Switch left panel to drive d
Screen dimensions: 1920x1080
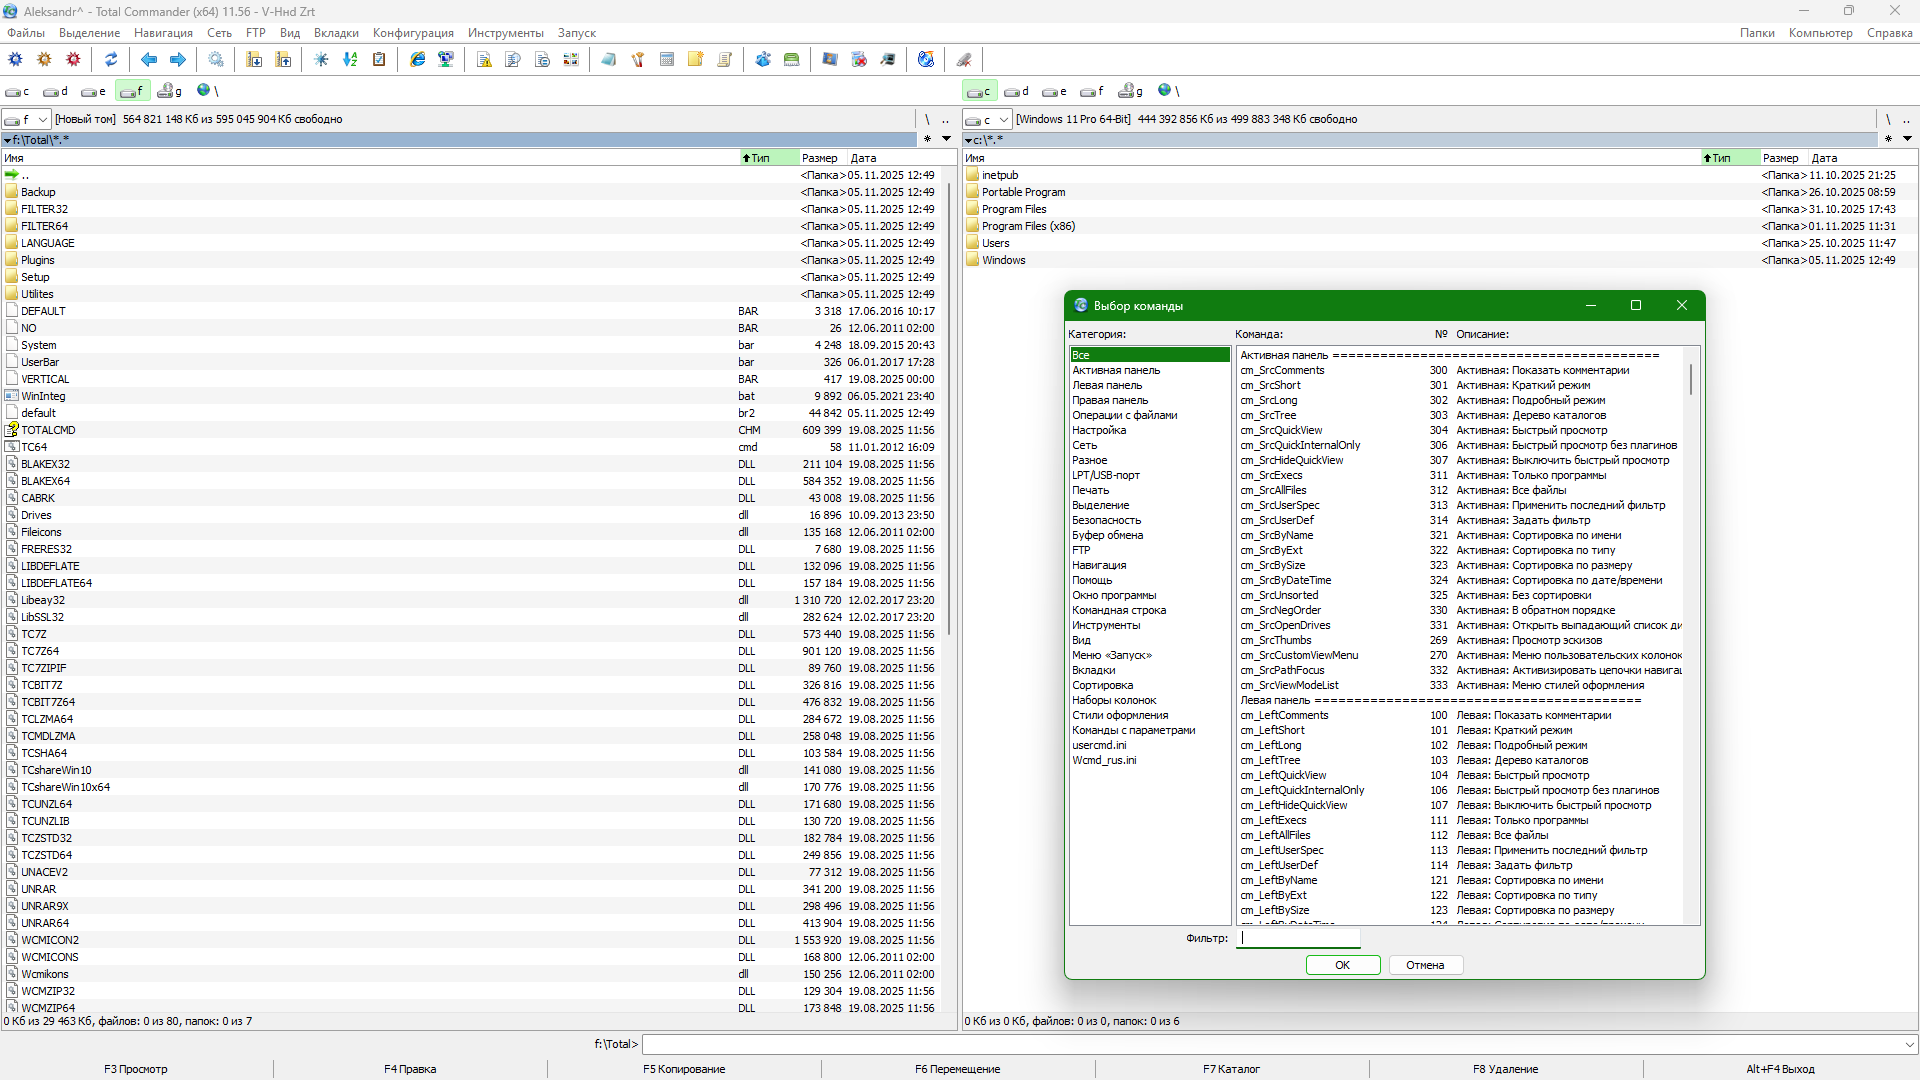pos(56,92)
